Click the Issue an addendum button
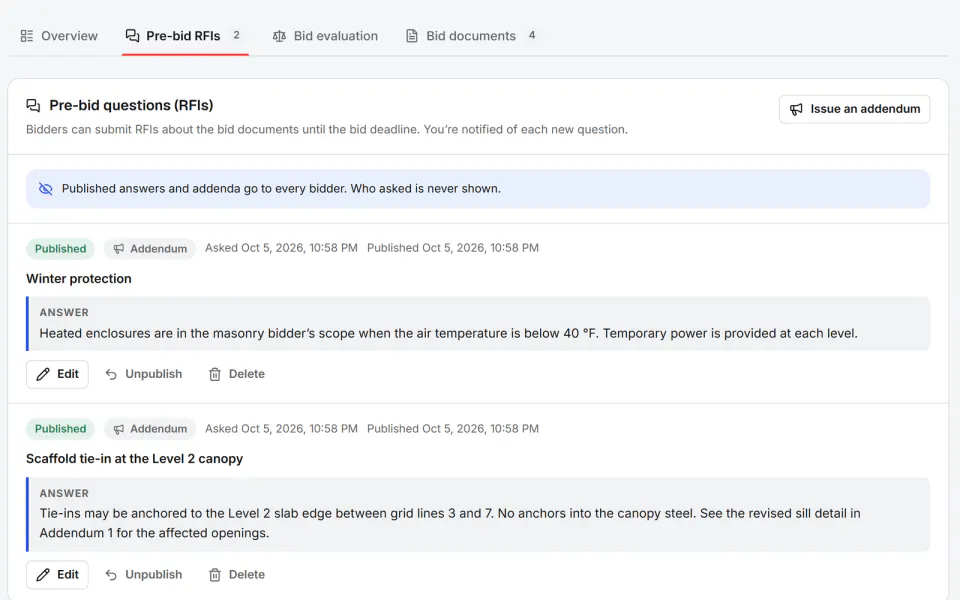The image size is (960, 600). pos(854,109)
